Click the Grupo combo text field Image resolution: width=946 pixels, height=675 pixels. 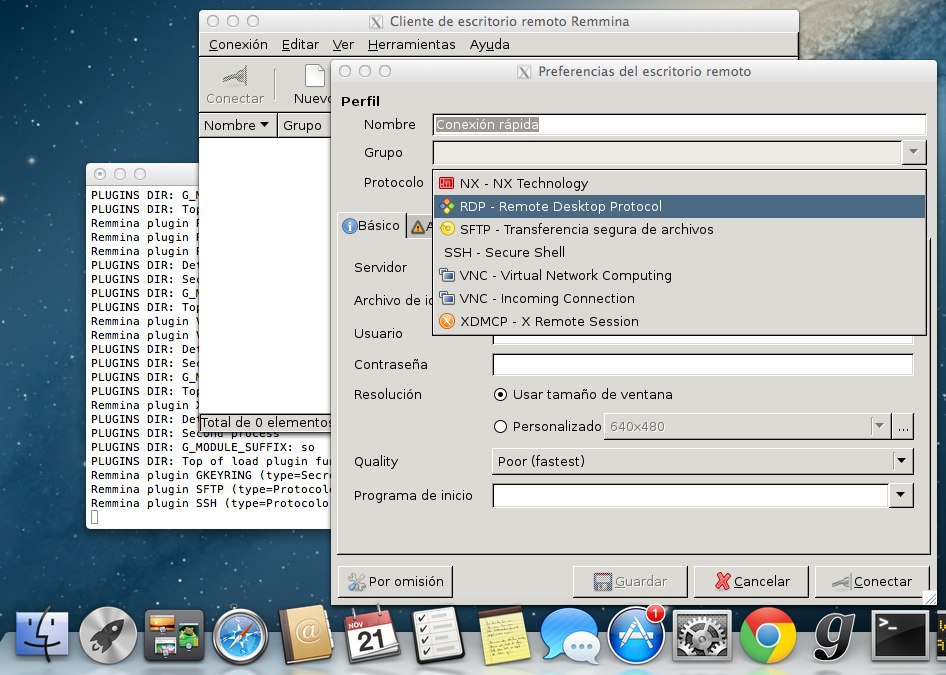667,152
